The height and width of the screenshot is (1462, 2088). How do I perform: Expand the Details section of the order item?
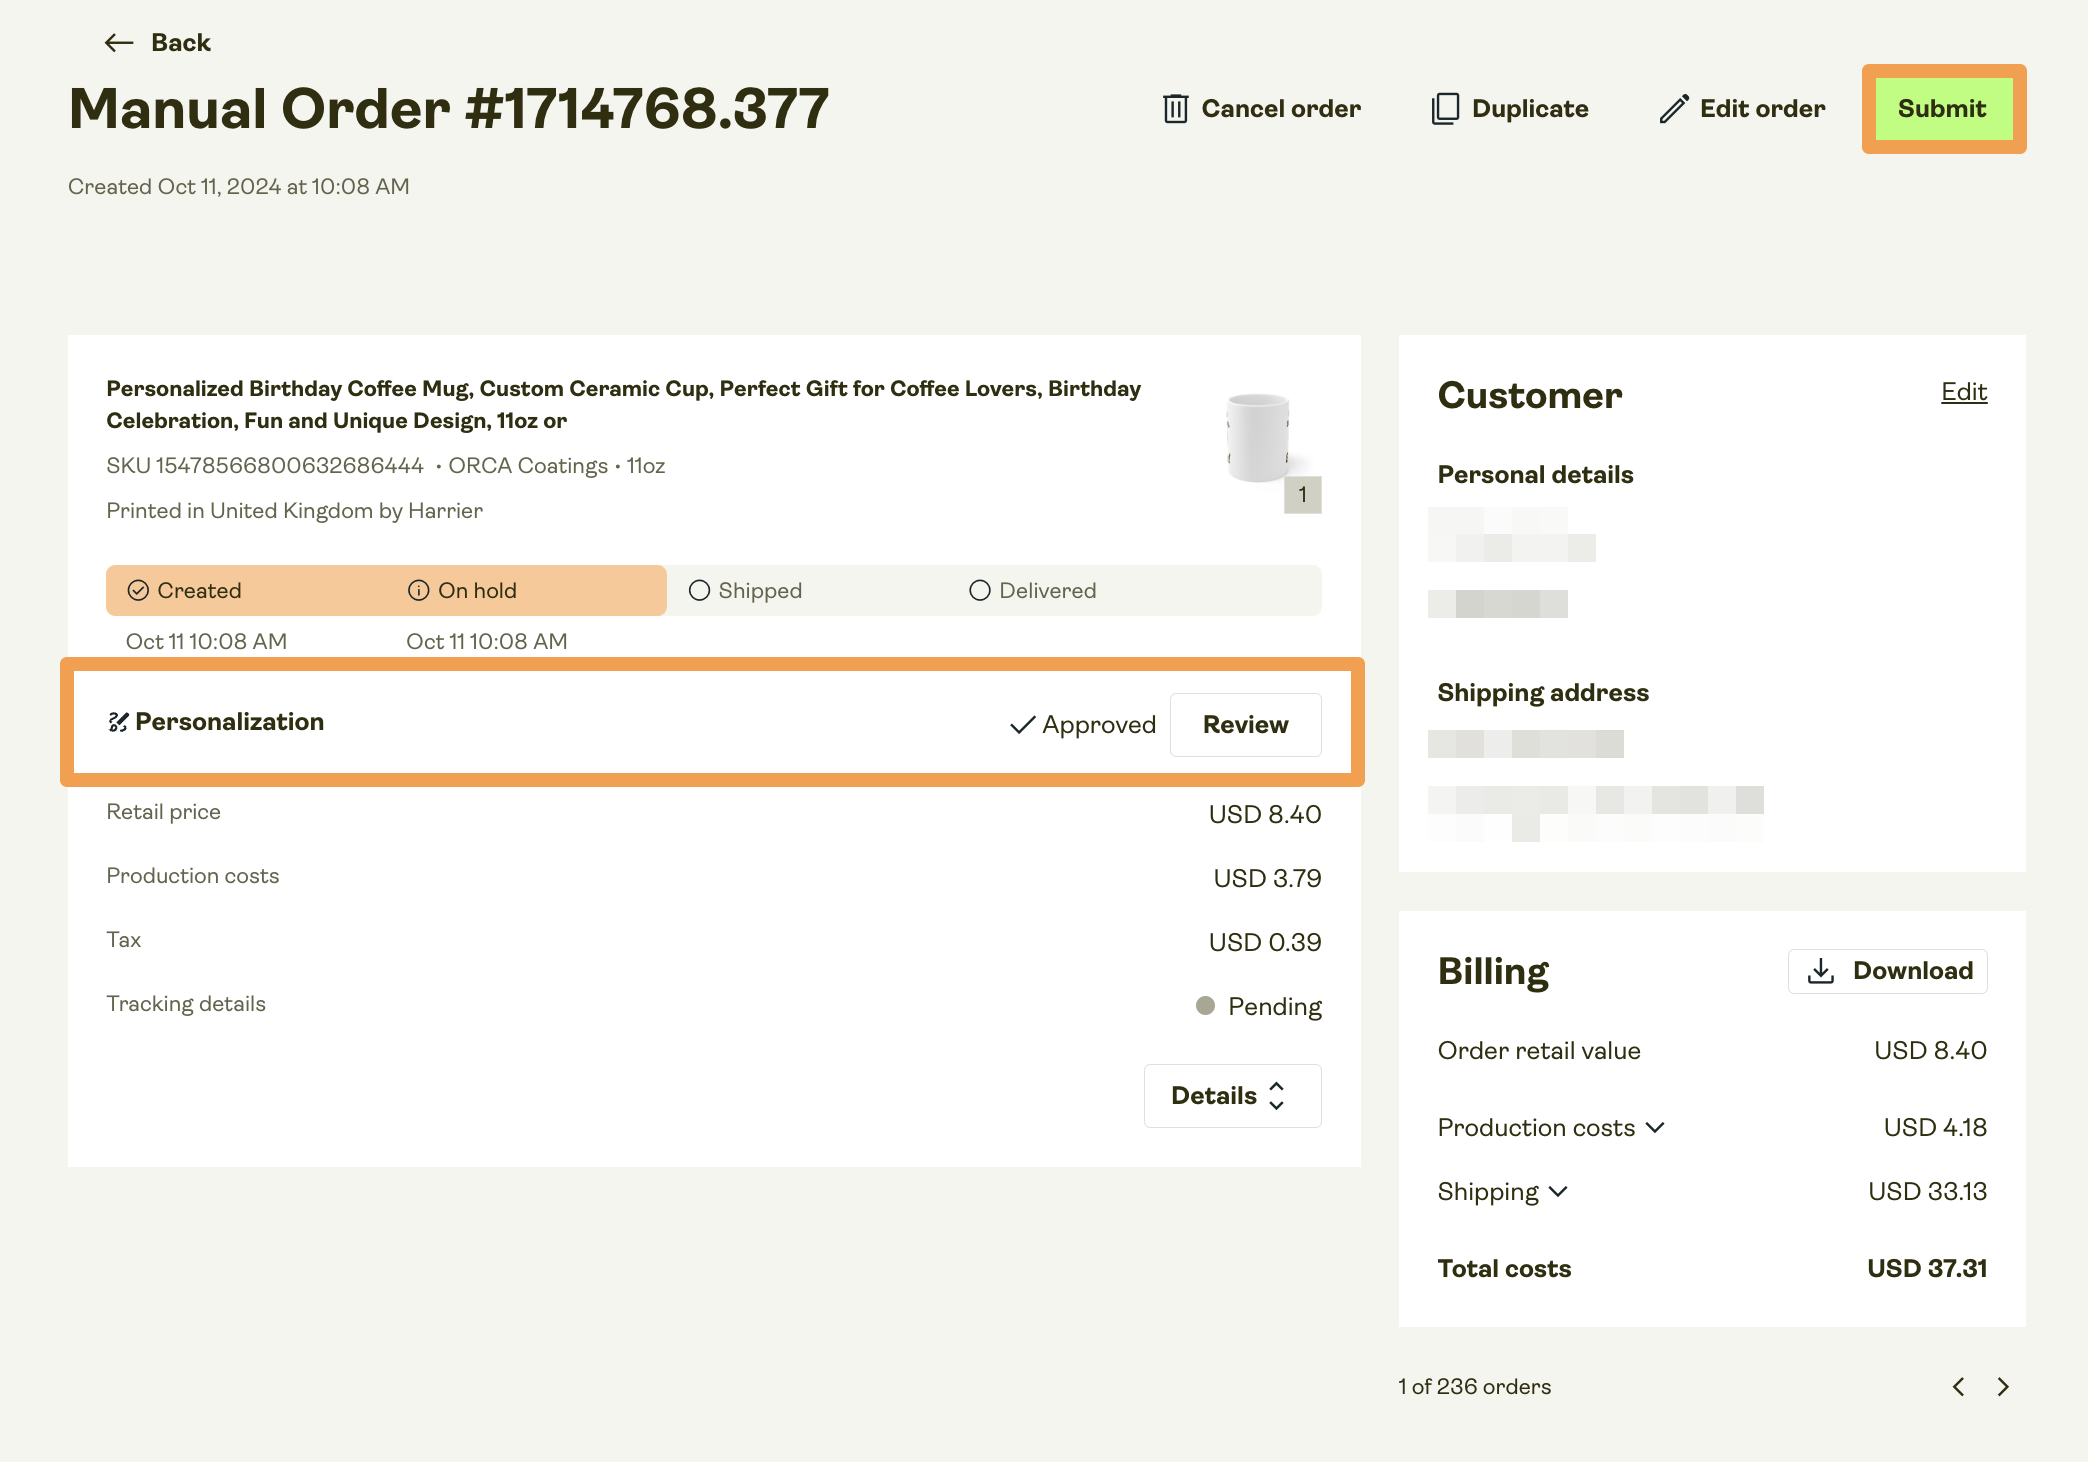[1232, 1095]
